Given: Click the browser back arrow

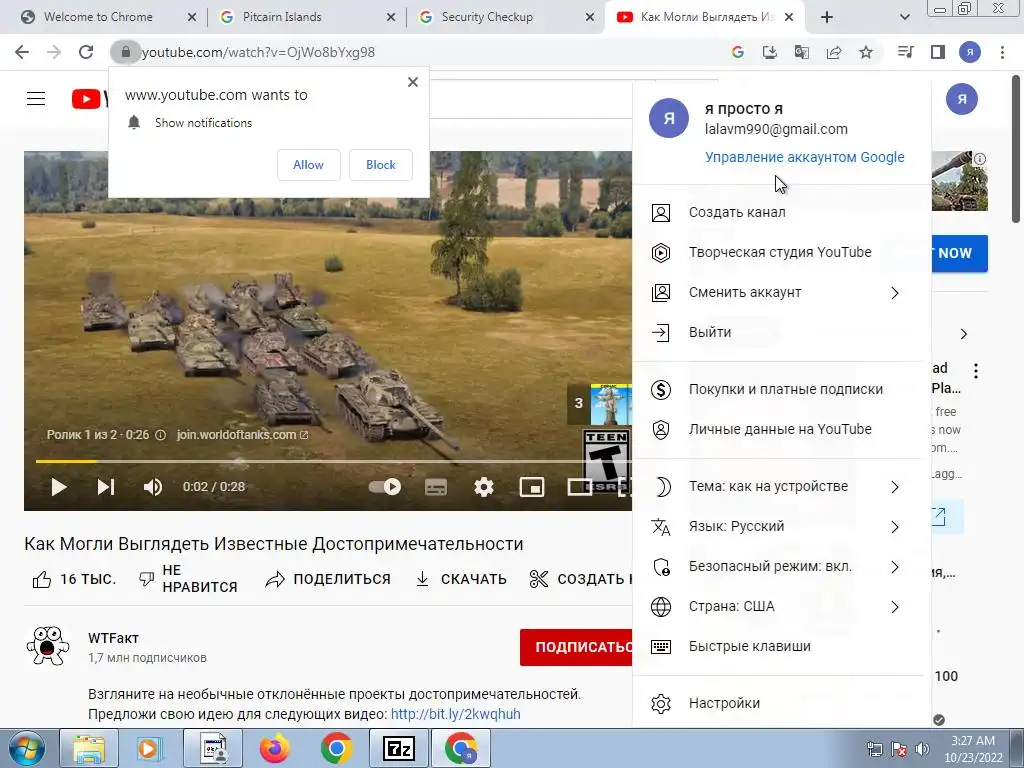Looking at the screenshot, I should pos(22,52).
